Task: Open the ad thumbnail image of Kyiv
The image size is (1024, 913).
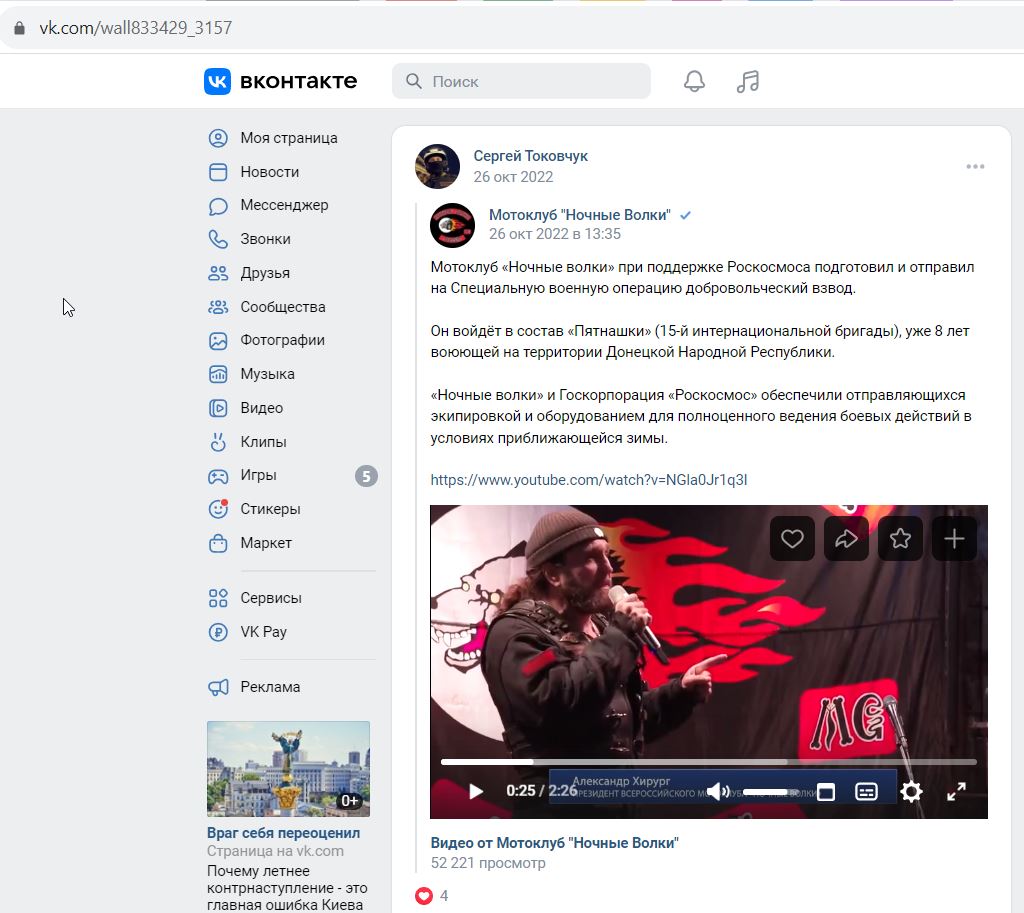Action: coord(289,769)
